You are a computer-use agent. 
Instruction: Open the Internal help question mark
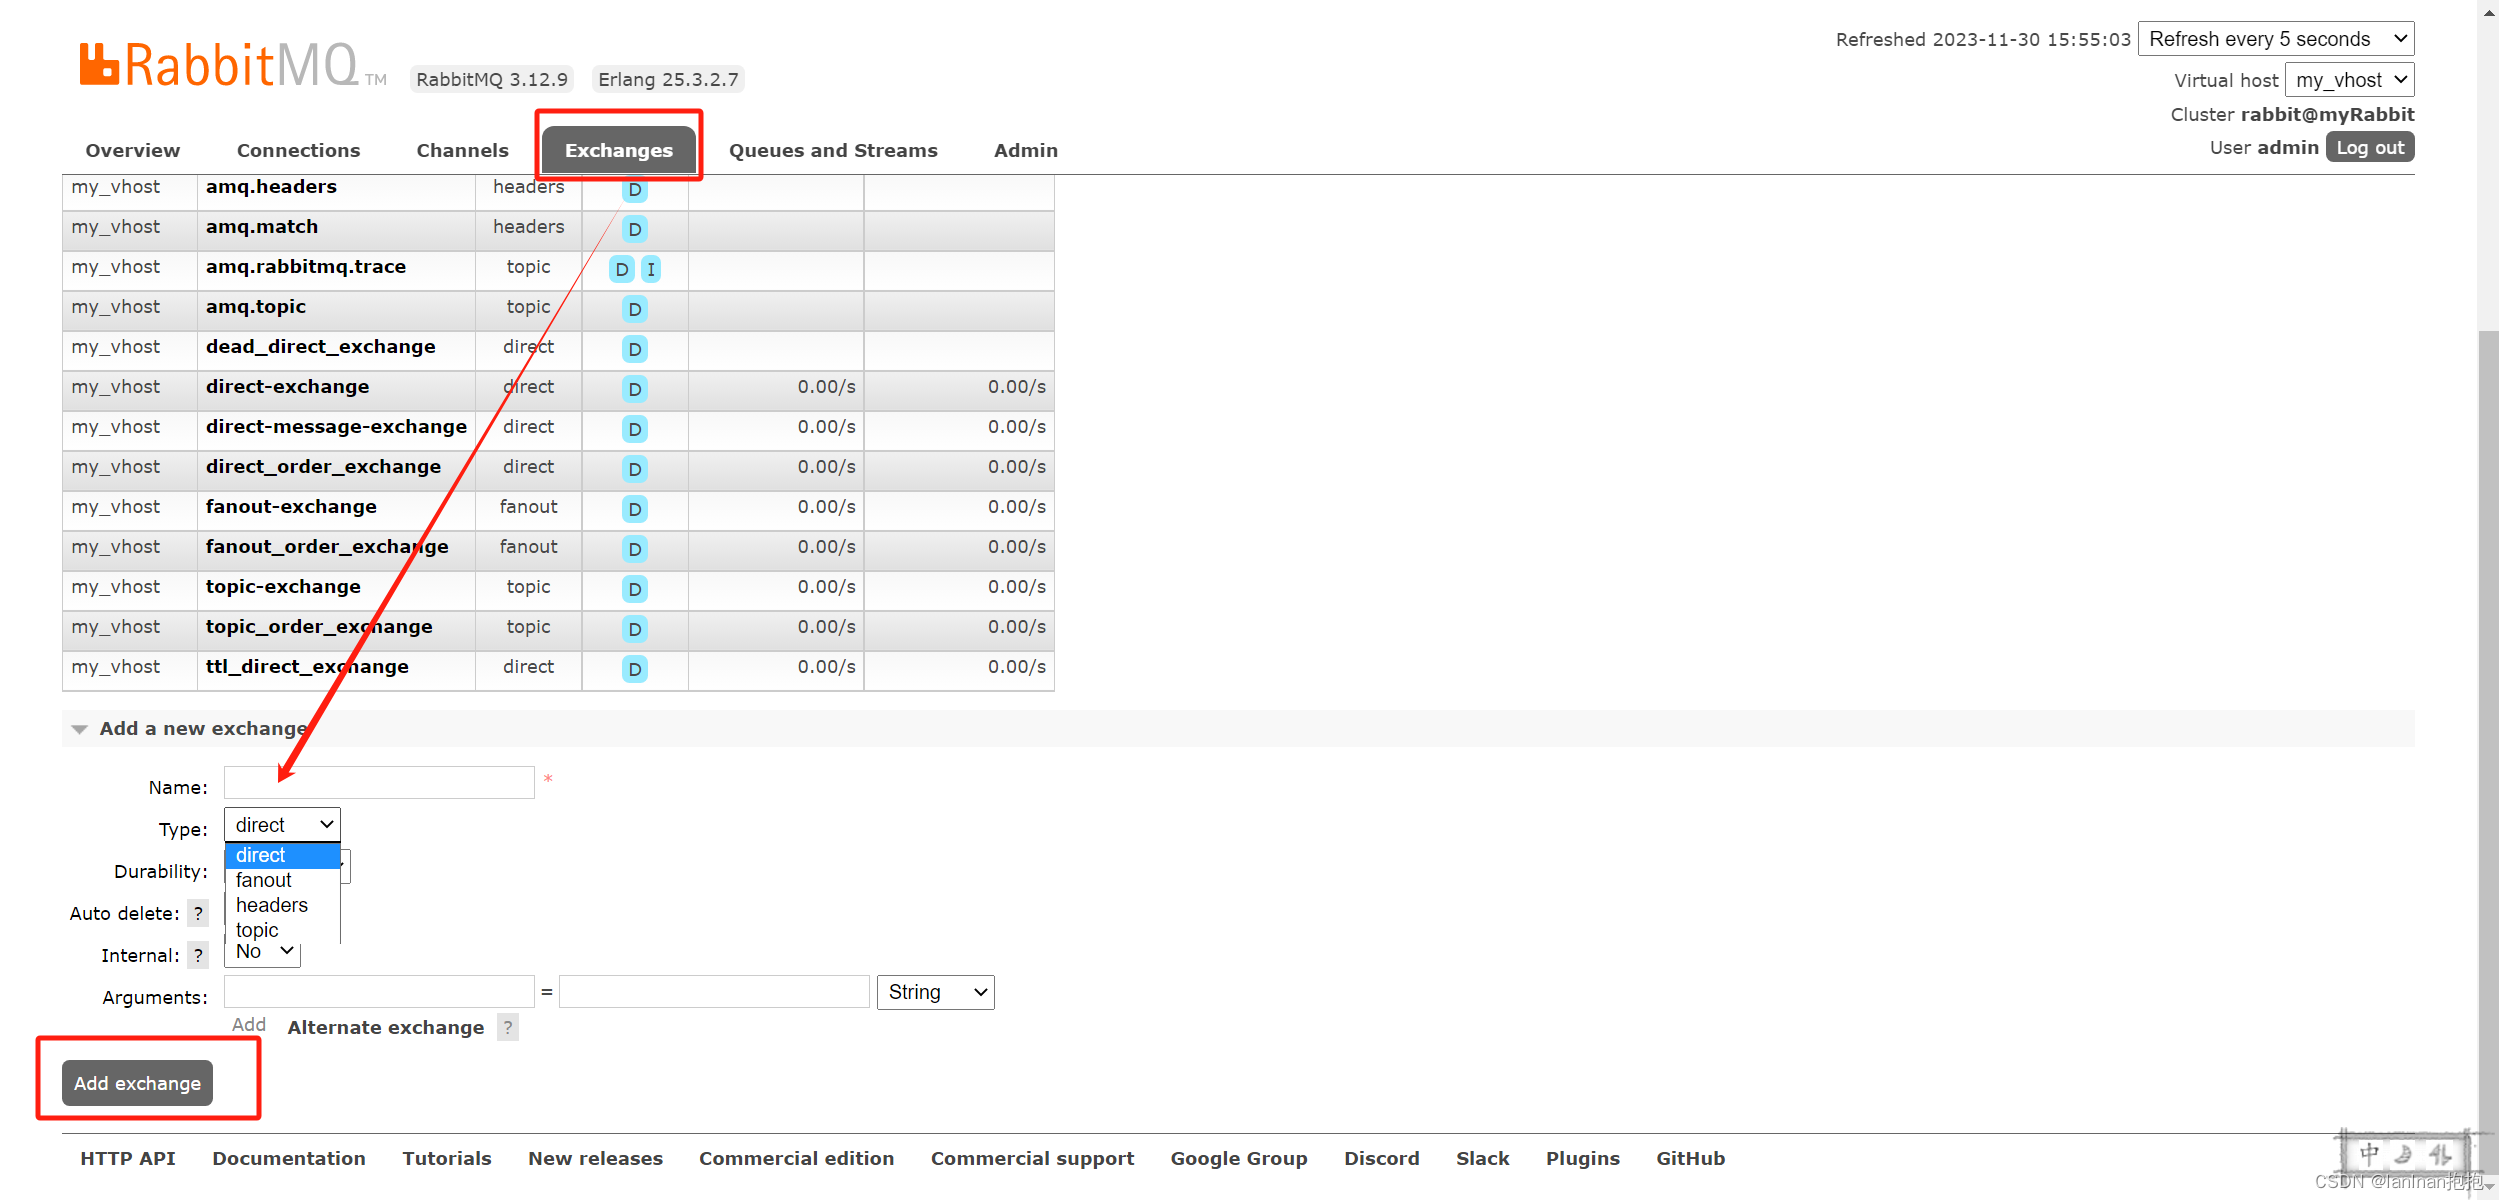(x=198, y=955)
